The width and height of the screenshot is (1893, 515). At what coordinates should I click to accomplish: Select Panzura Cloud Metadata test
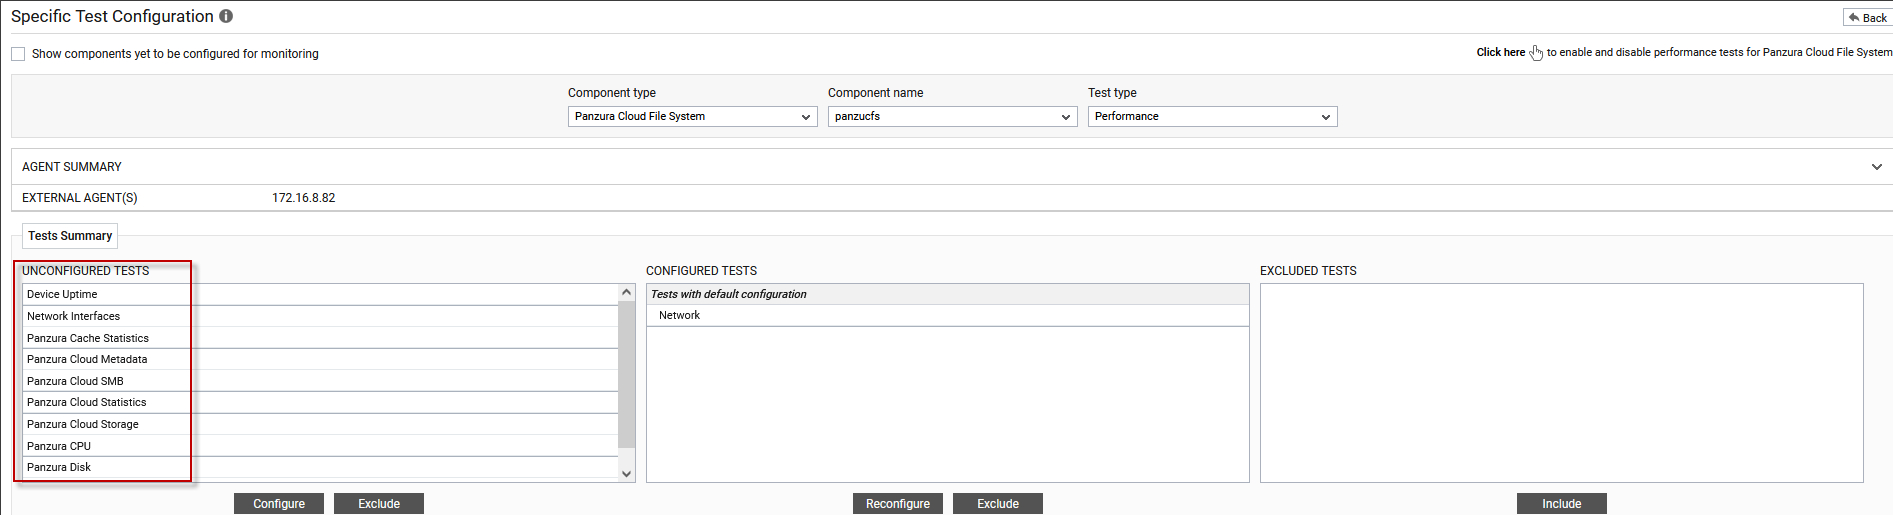click(320, 359)
